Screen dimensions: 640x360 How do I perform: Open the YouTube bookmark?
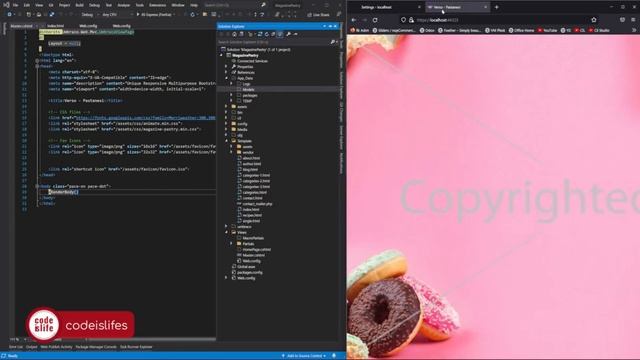tap(547, 30)
